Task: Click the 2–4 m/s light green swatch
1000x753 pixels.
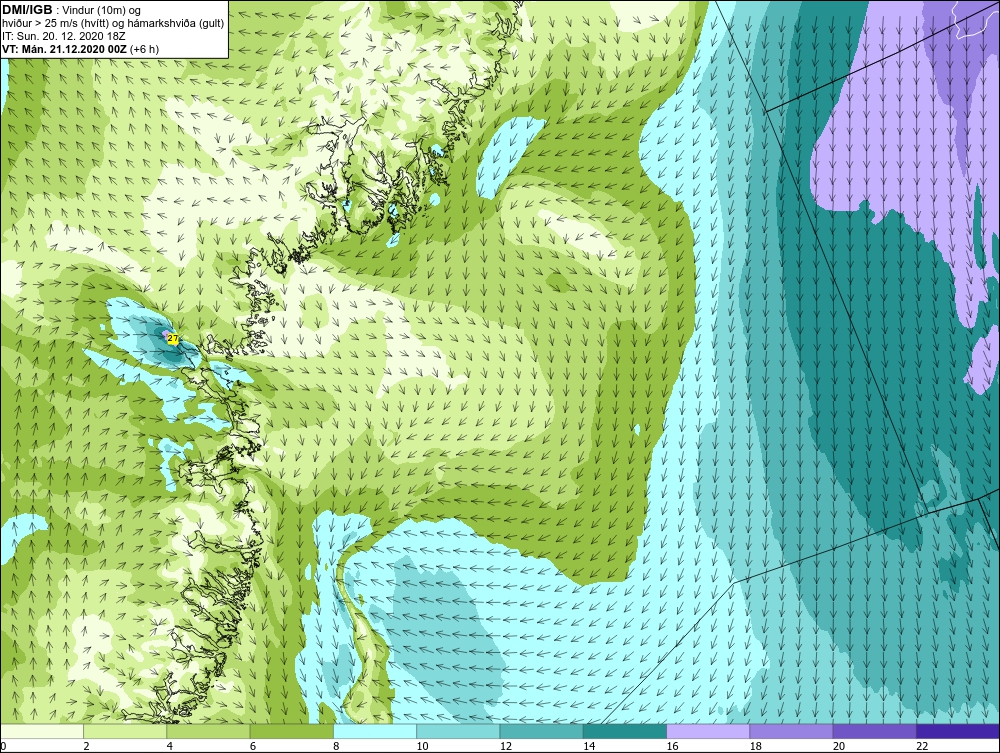Action: pos(125,731)
